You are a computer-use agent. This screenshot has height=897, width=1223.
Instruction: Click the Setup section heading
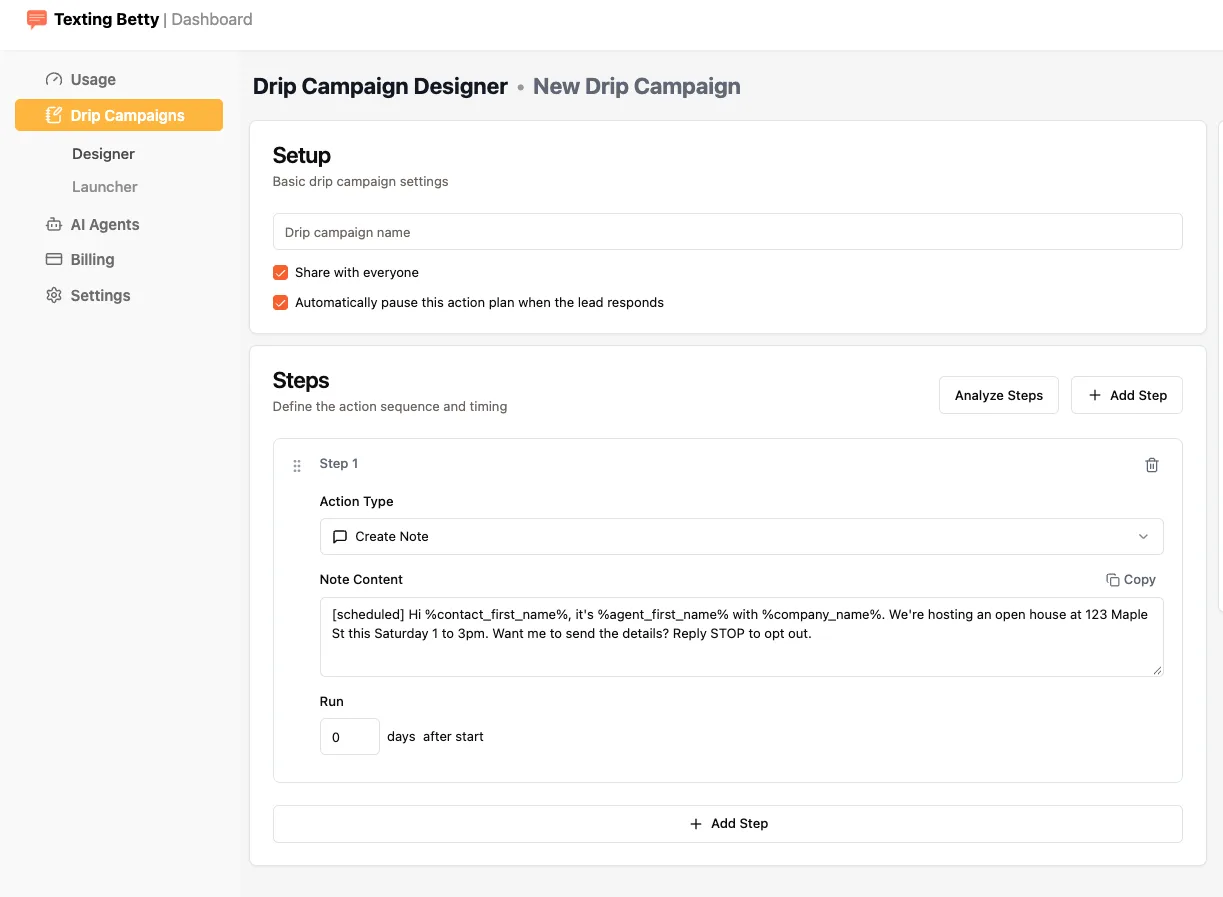[x=301, y=156]
